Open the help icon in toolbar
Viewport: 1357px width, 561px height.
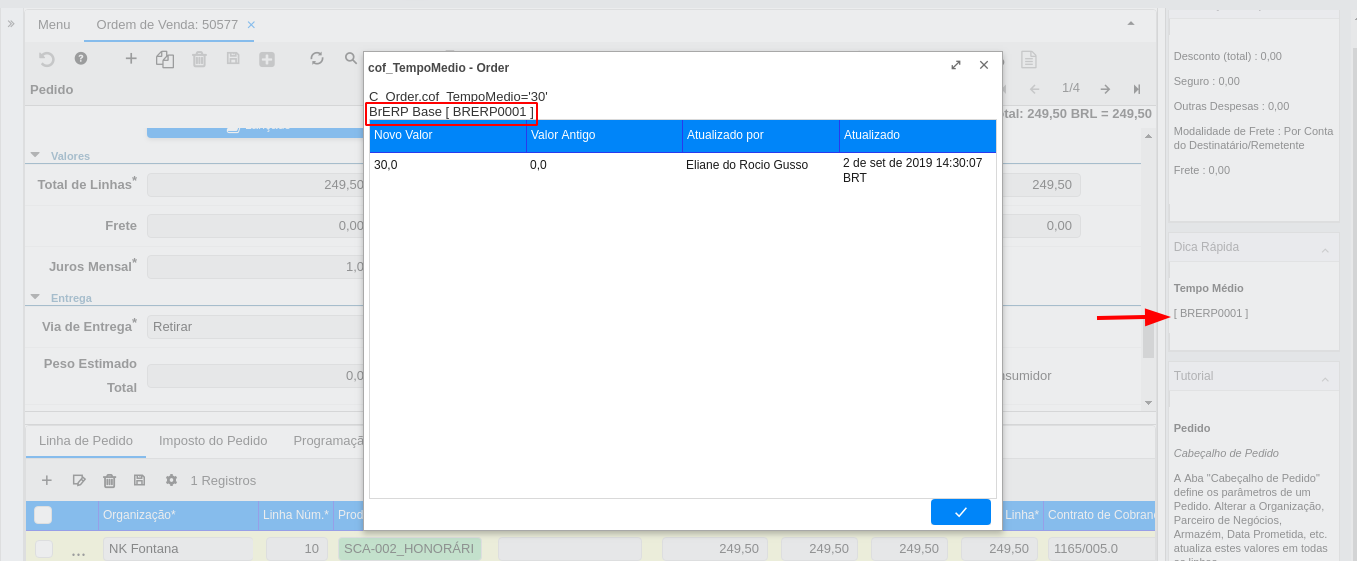81,59
